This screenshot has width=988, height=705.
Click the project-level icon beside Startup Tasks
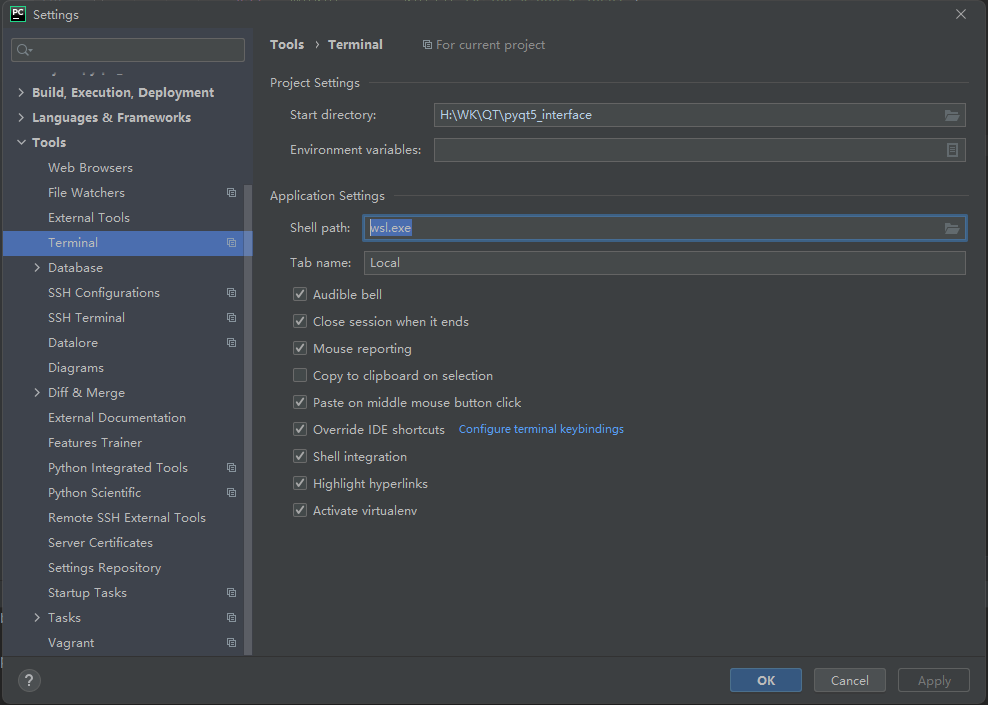231,593
